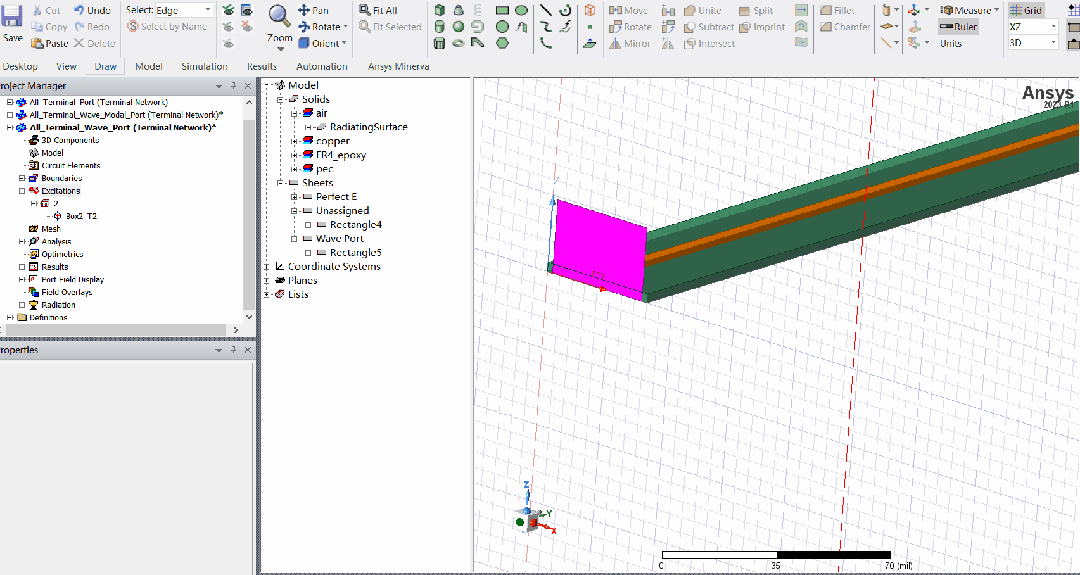Draw a regular polyhedron solid
1080x575 pixels.
(x=440, y=43)
